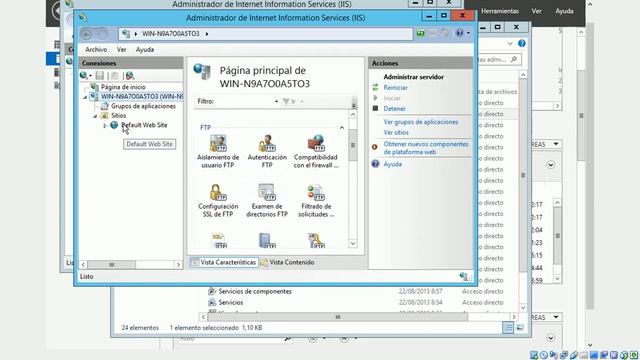Screen dimensions: 640x360
Task: Open Herramientas menu in Server Manager
Action: click(500, 11)
